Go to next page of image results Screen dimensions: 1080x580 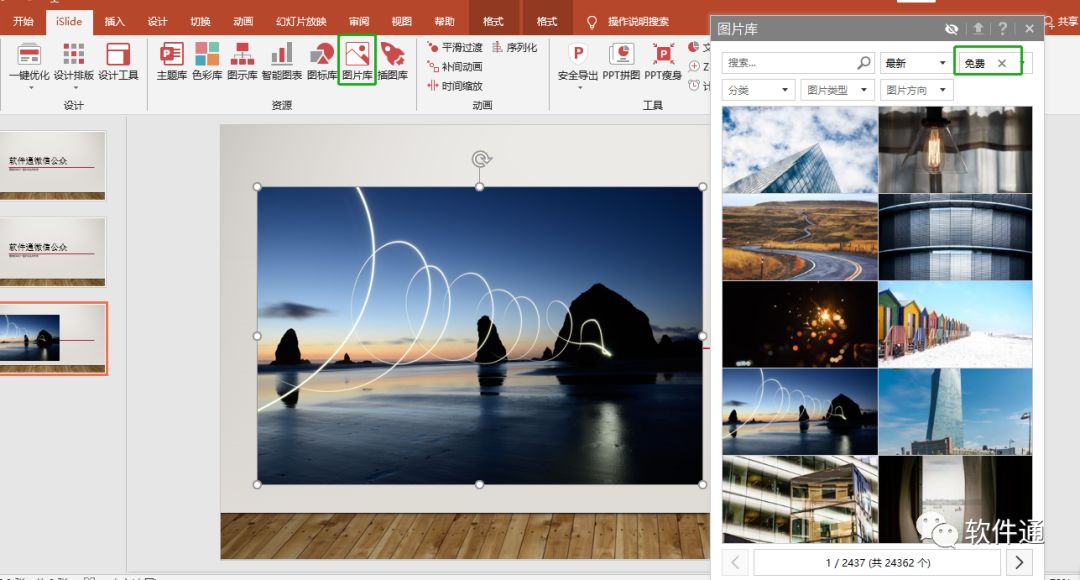coord(1019,562)
